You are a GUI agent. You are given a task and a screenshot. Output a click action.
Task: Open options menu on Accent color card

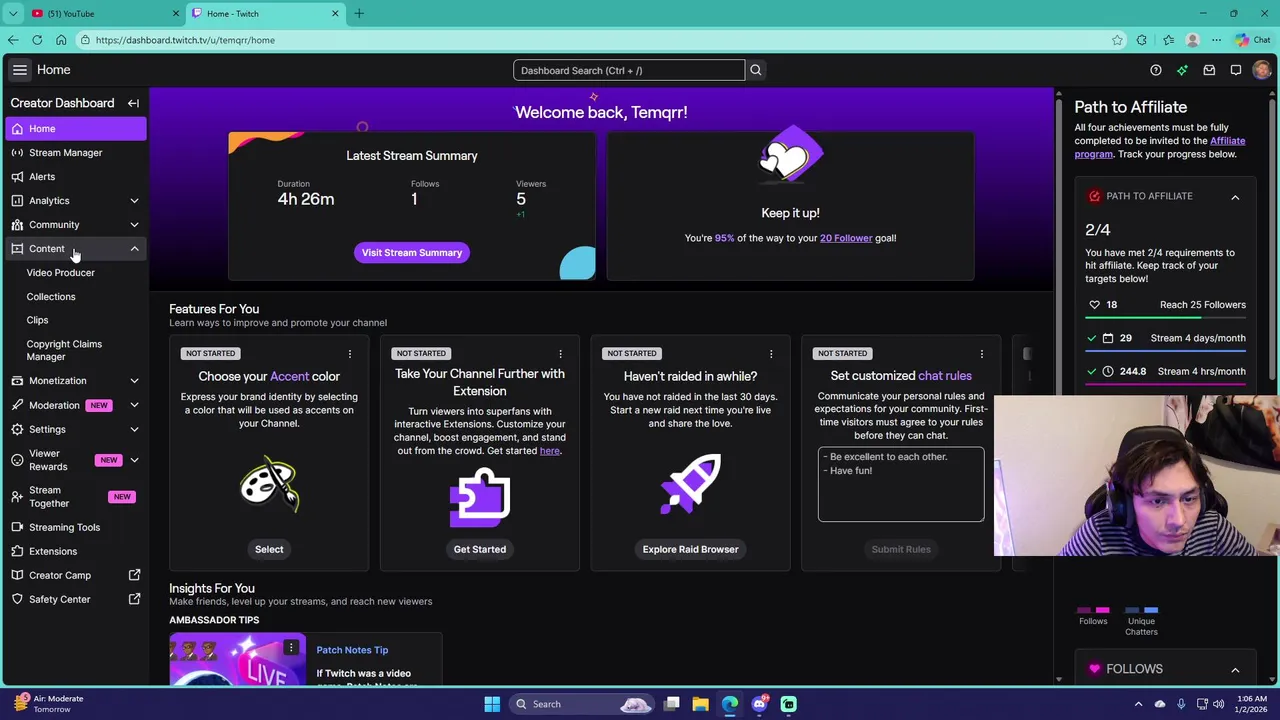click(x=350, y=353)
